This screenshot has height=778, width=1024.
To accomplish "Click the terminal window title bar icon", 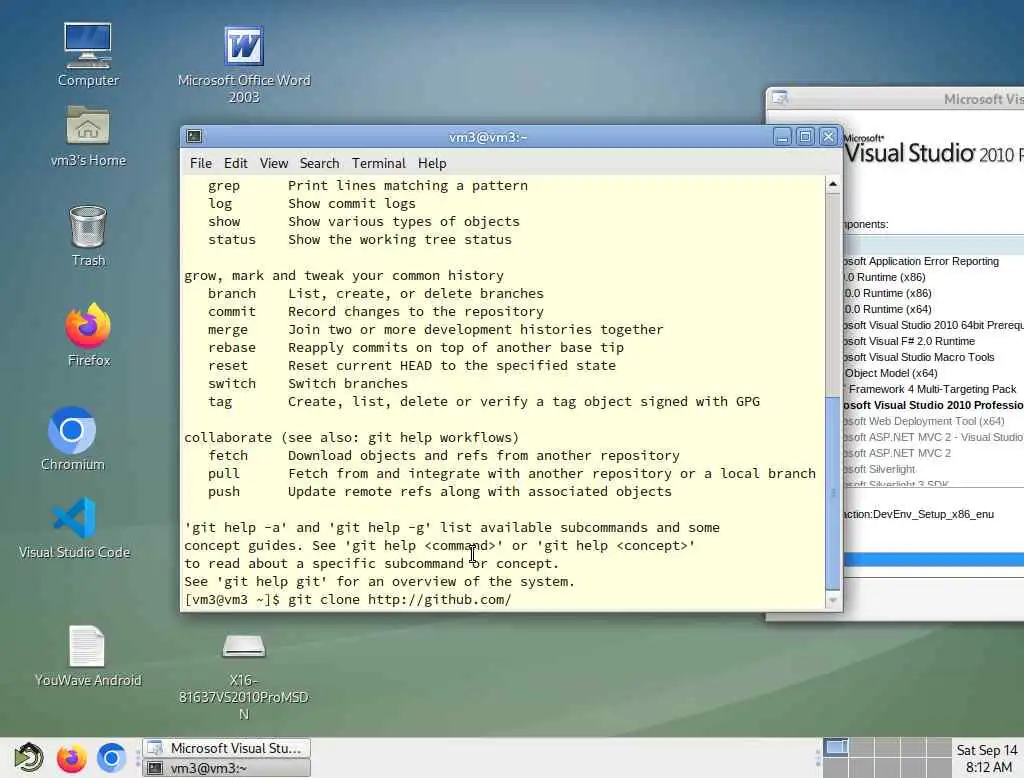I will click(194, 136).
